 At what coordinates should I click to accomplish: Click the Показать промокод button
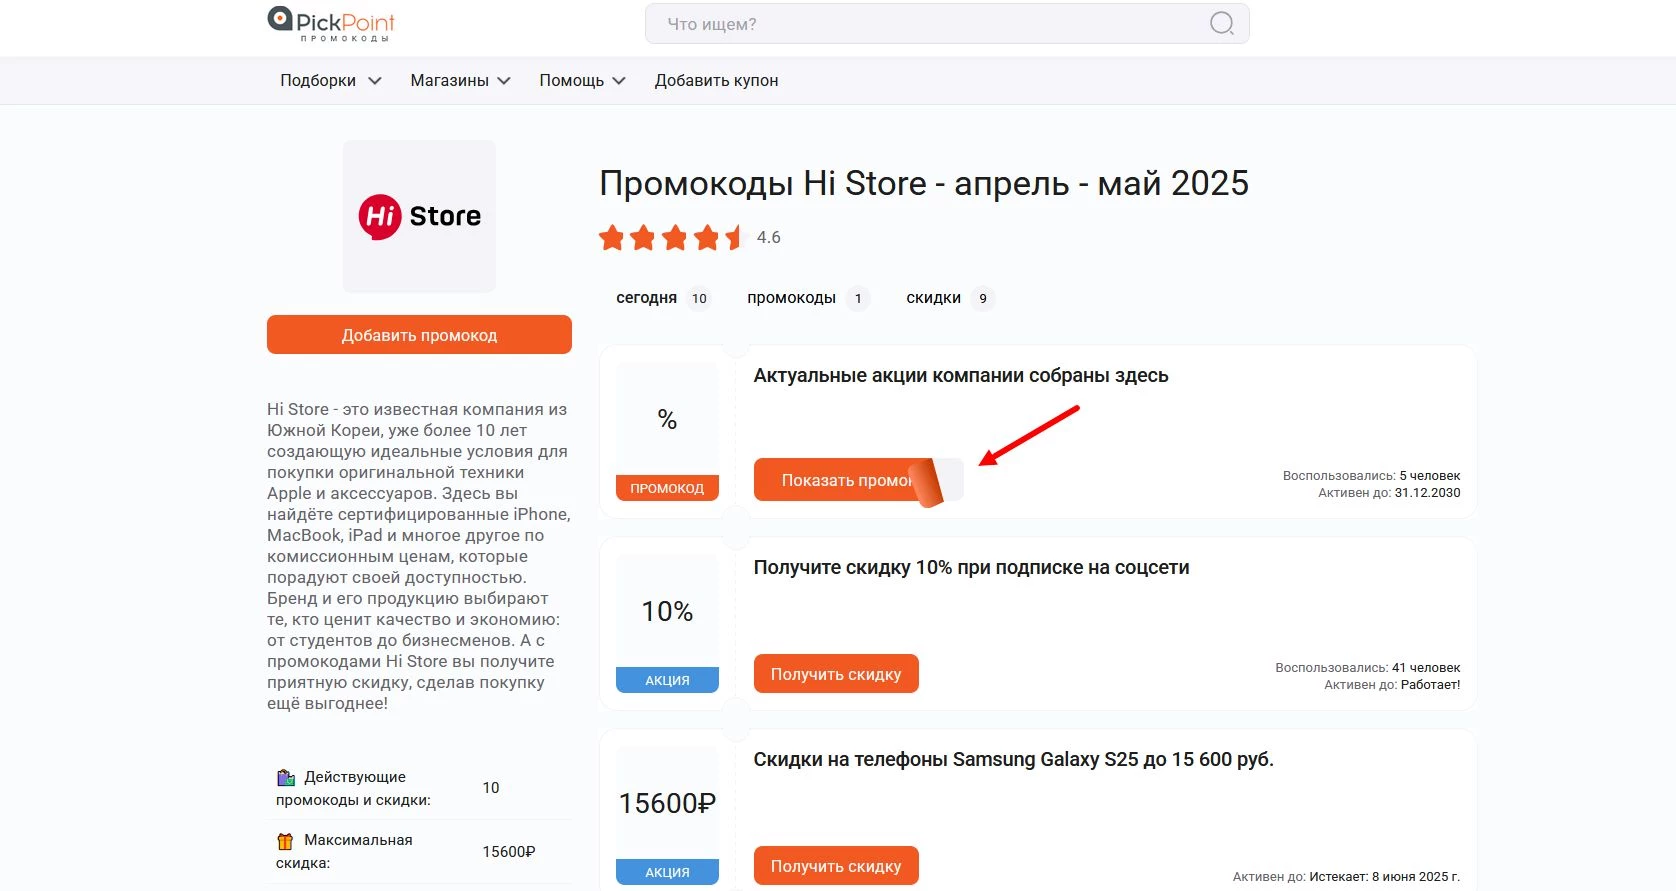pos(858,480)
